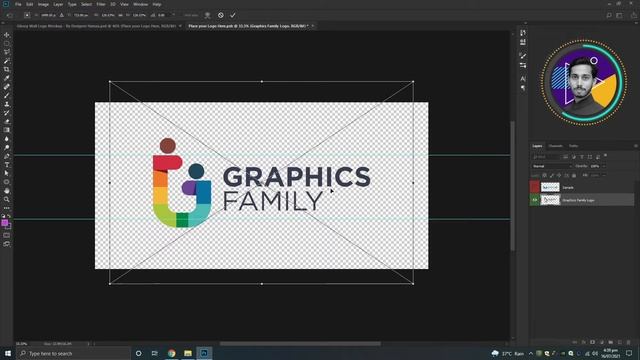The width and height of the screenshot is (640, 360).
Task: Select the Hand tool
Action: pyautogui.click(x=7, y=191)
